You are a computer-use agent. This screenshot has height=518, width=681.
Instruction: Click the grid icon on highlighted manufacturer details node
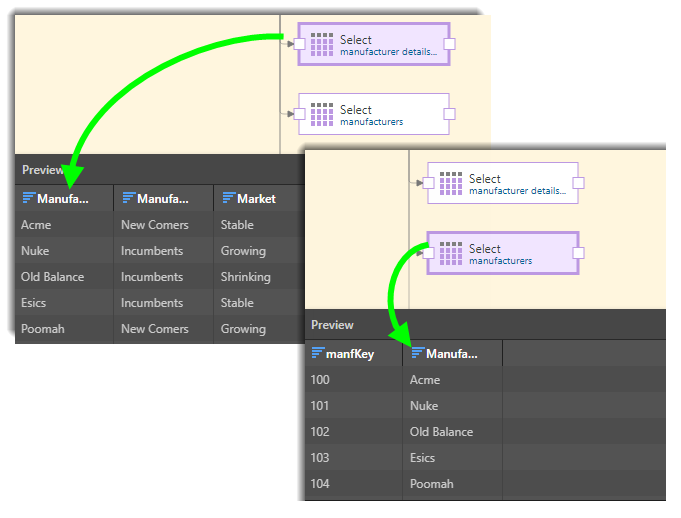pos(322,45)
